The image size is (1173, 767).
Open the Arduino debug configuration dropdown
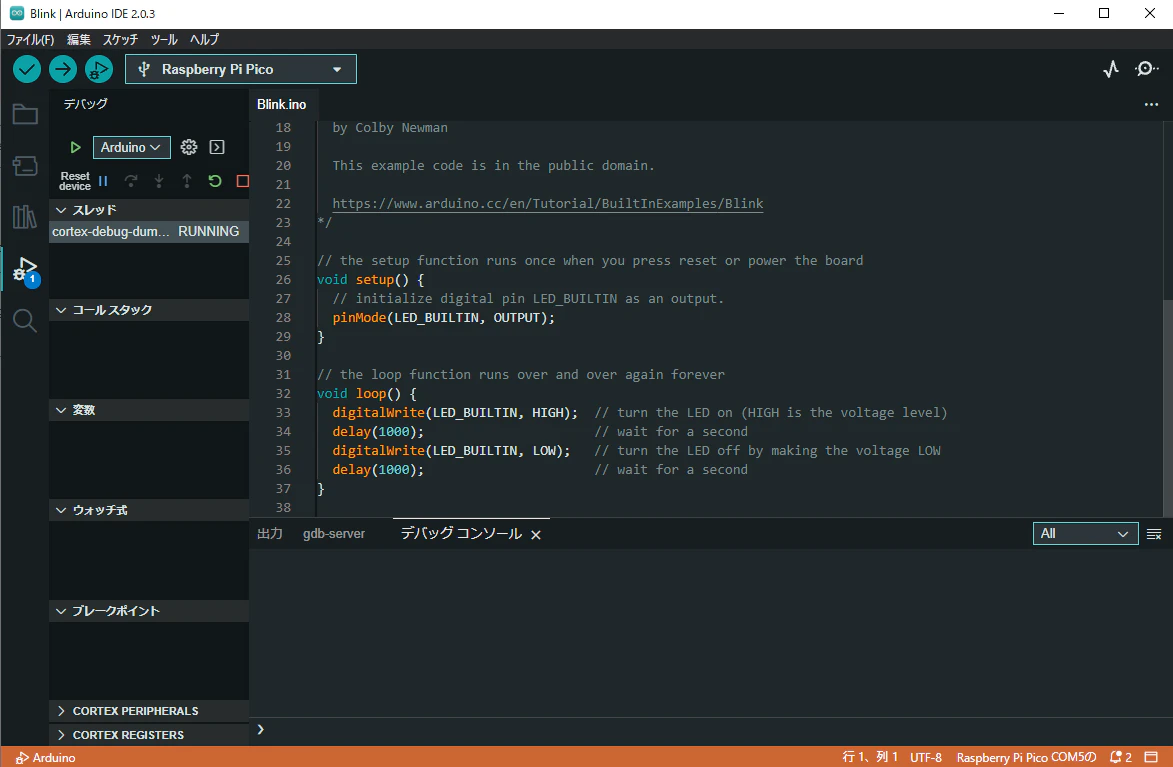(132, 147)
